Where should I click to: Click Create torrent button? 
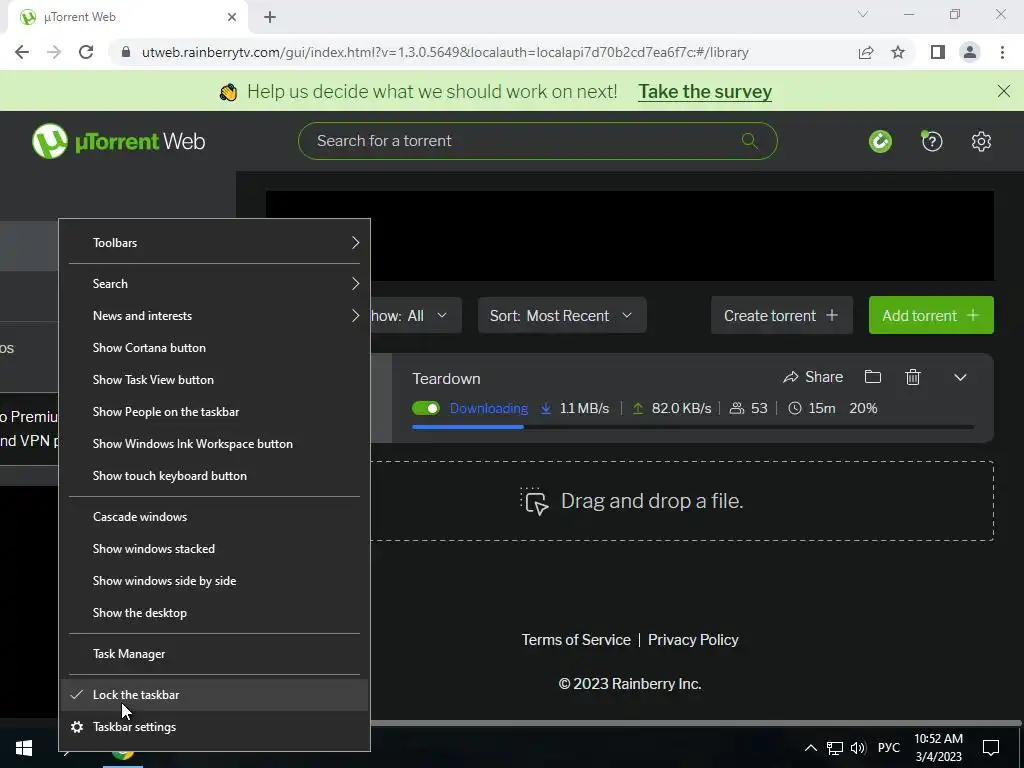coord(782,315)
